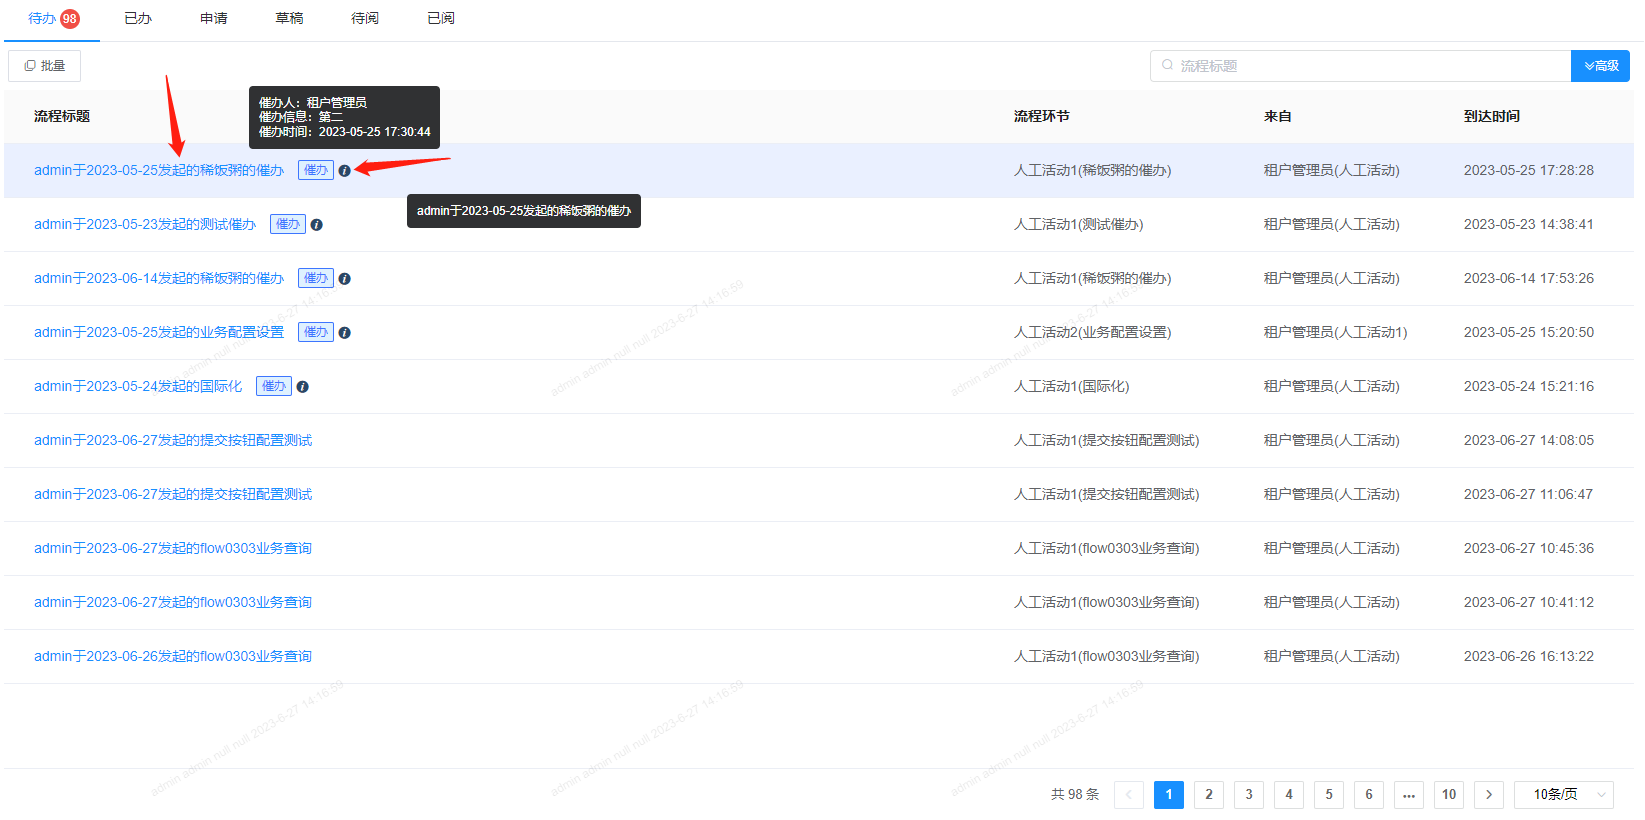Click the 流程环节 column header
The height and width of the screenshot is (820, 1645).
1042,116
